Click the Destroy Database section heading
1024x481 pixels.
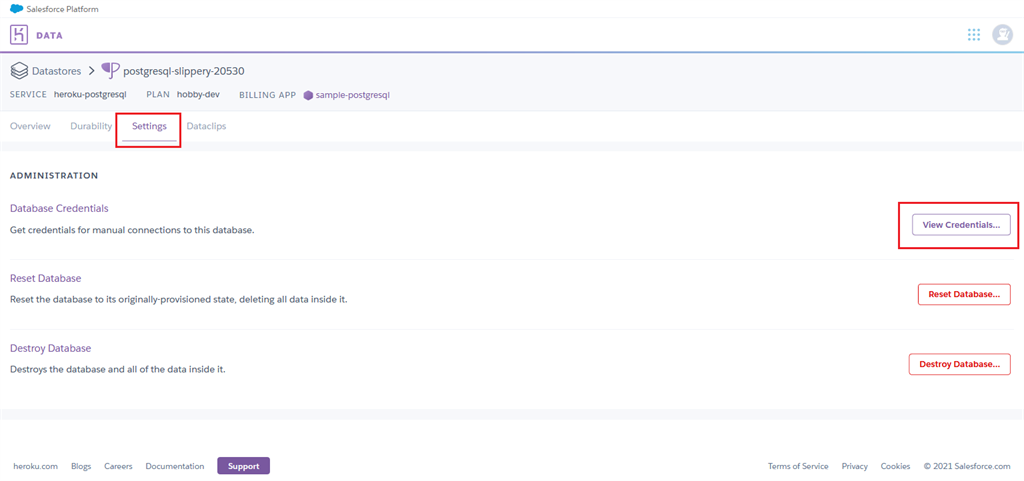pyautogui.click(x=50, y=348)
